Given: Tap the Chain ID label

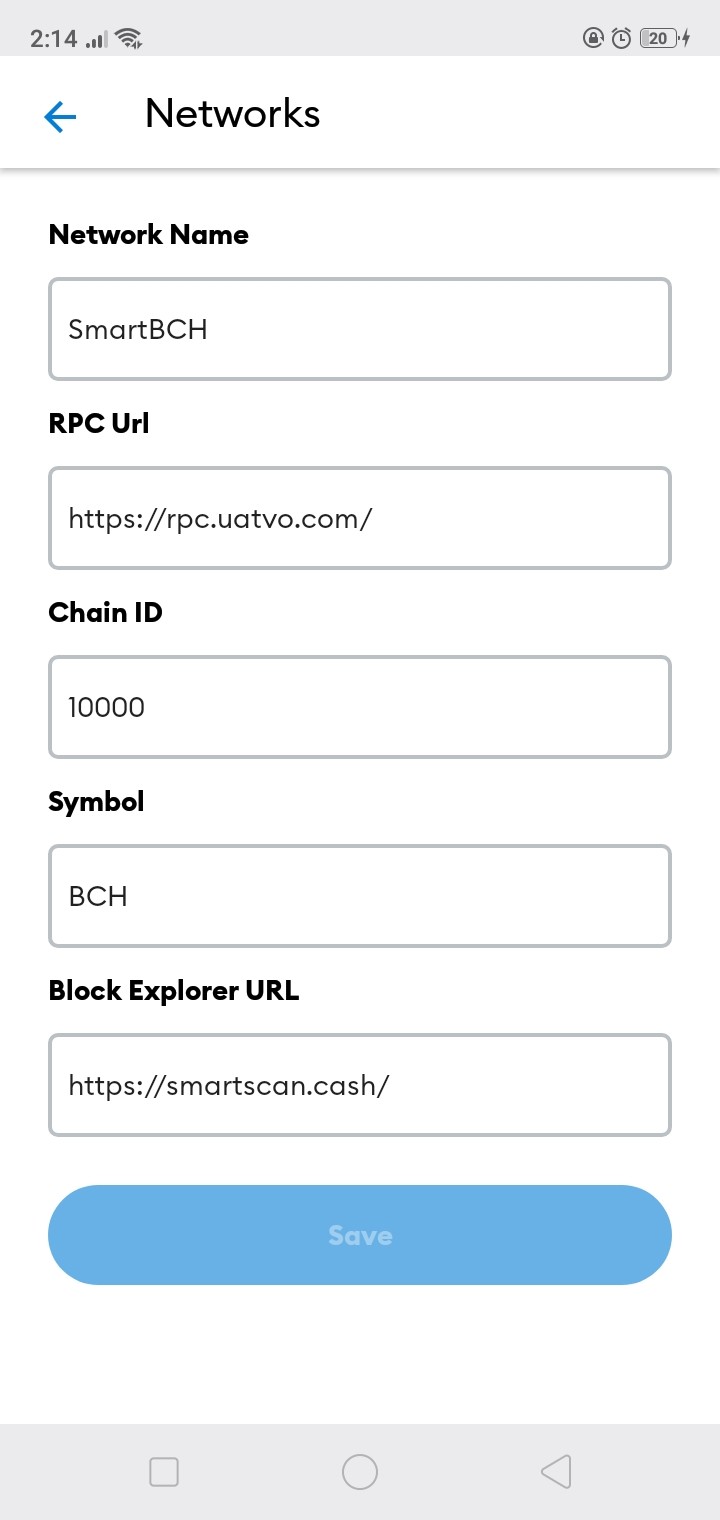Looking at the screenshot, I should (106, 612).
